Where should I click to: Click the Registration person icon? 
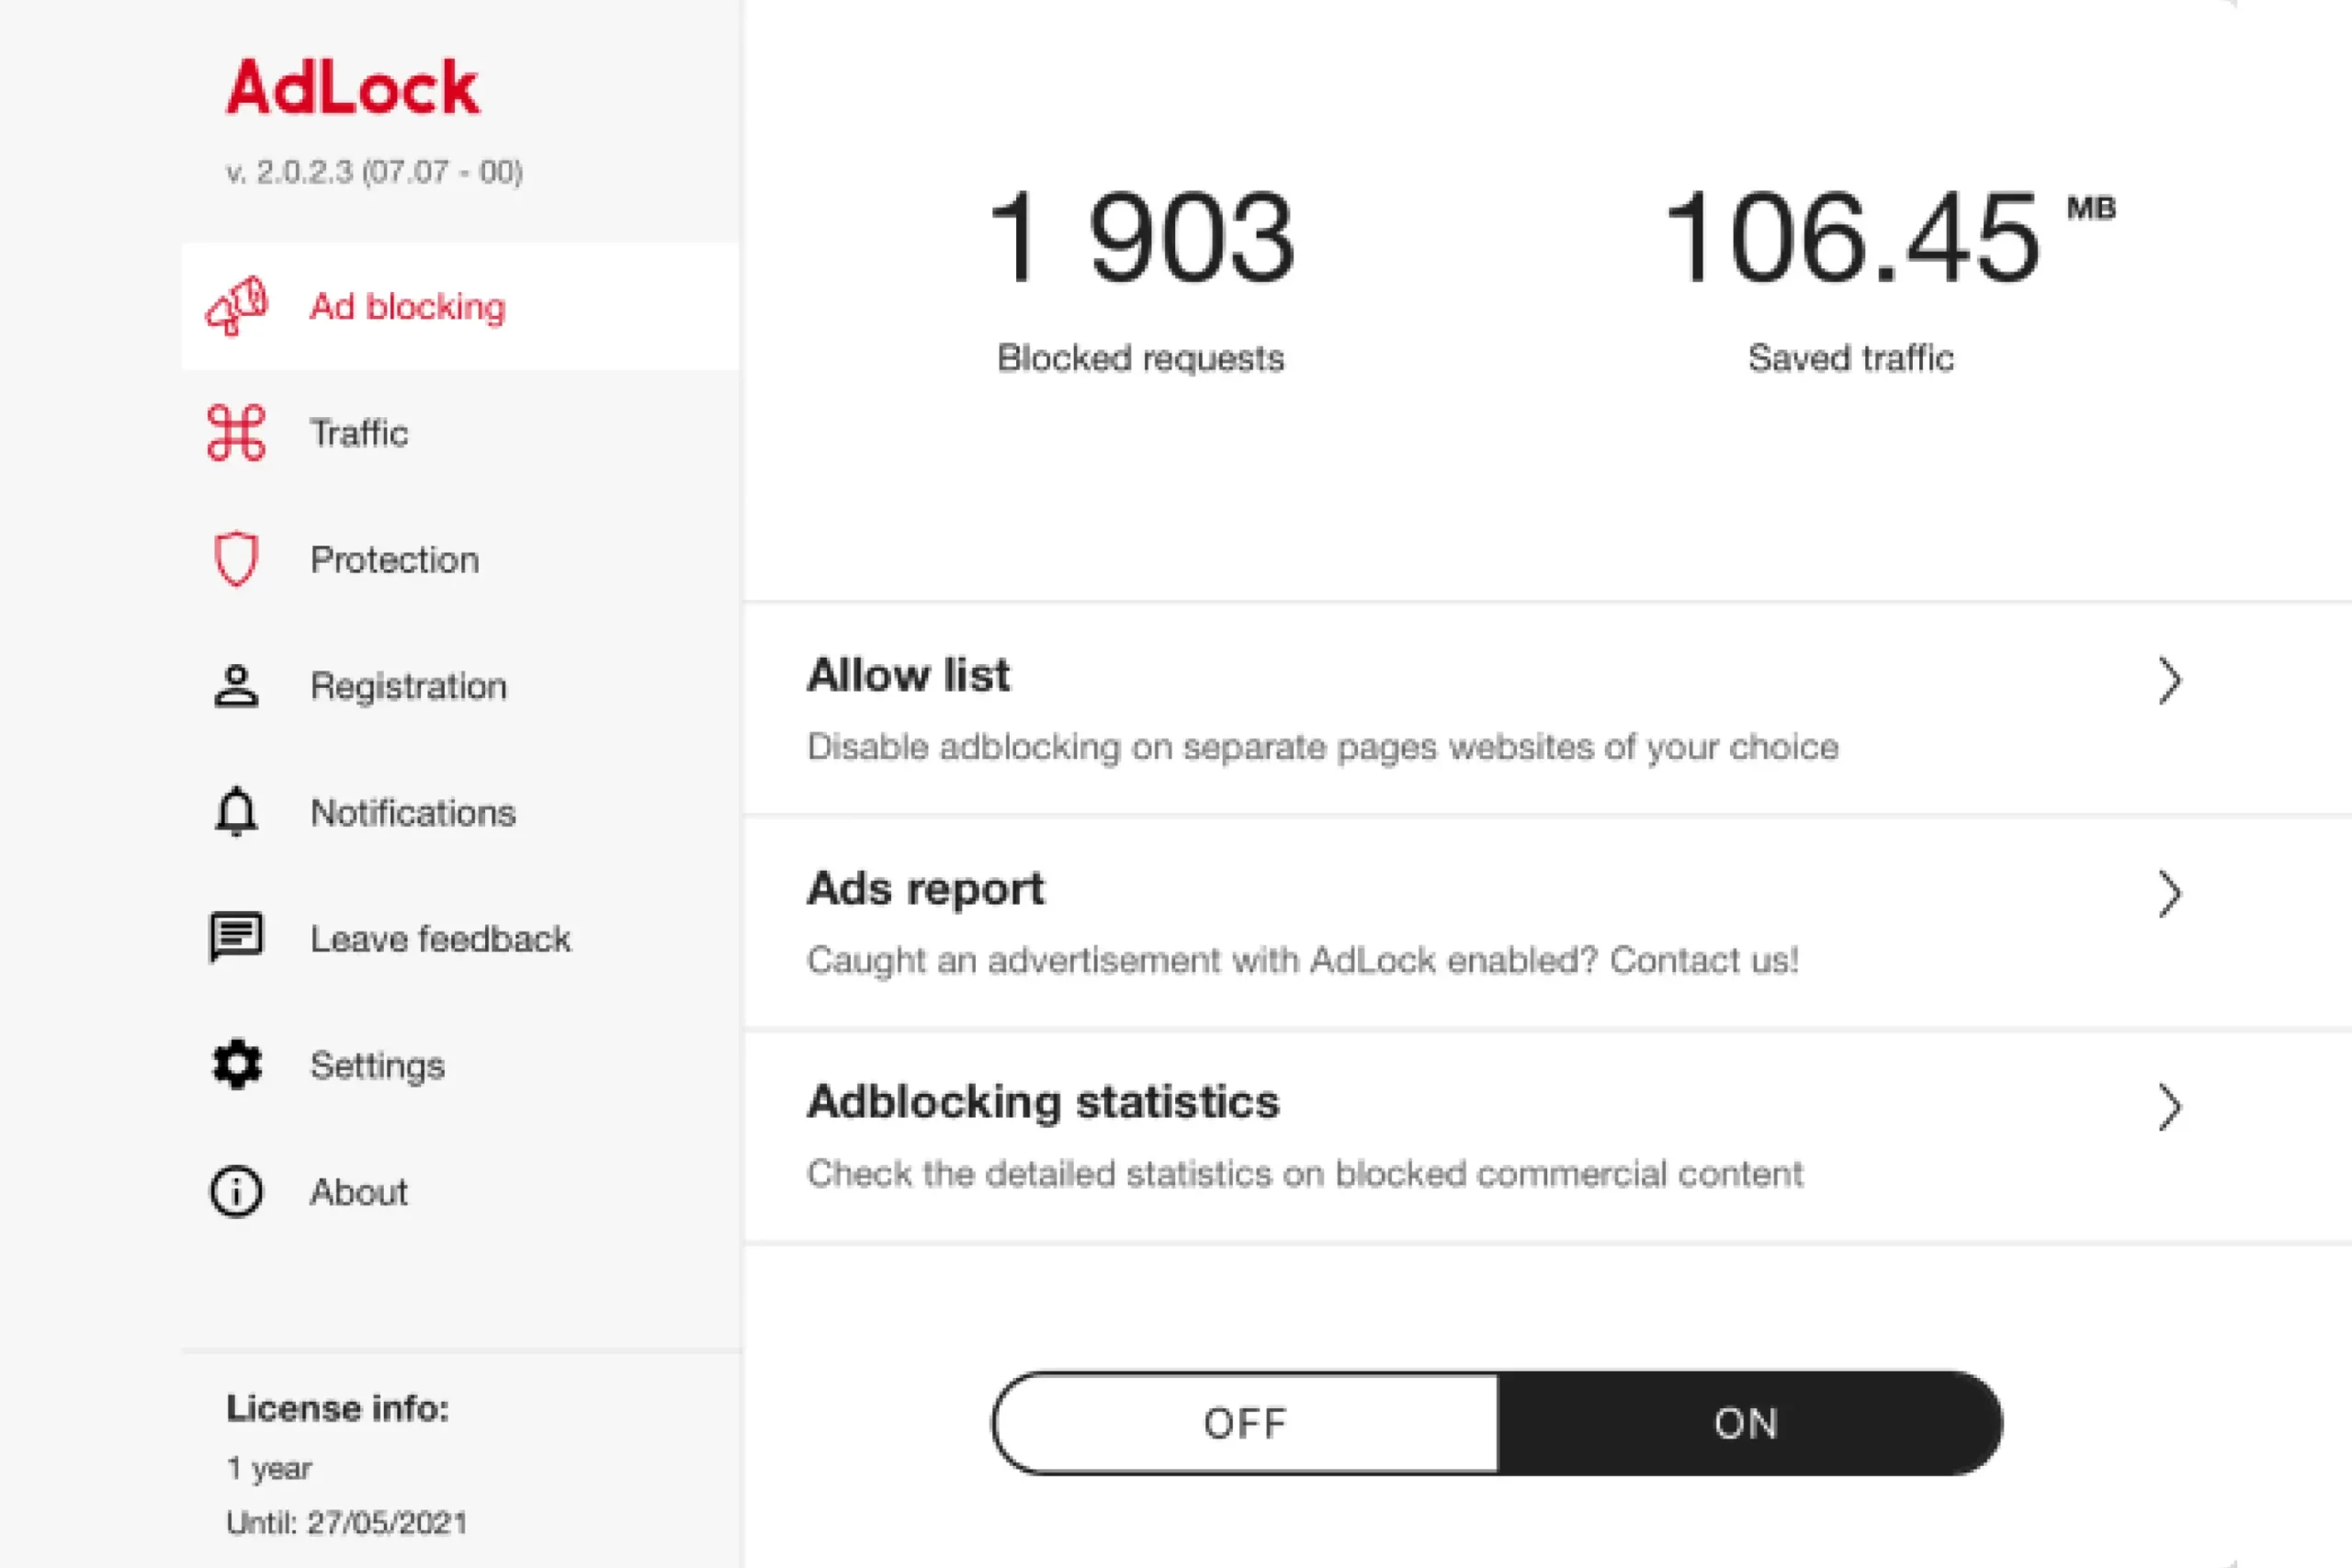[x=237, y=686]
